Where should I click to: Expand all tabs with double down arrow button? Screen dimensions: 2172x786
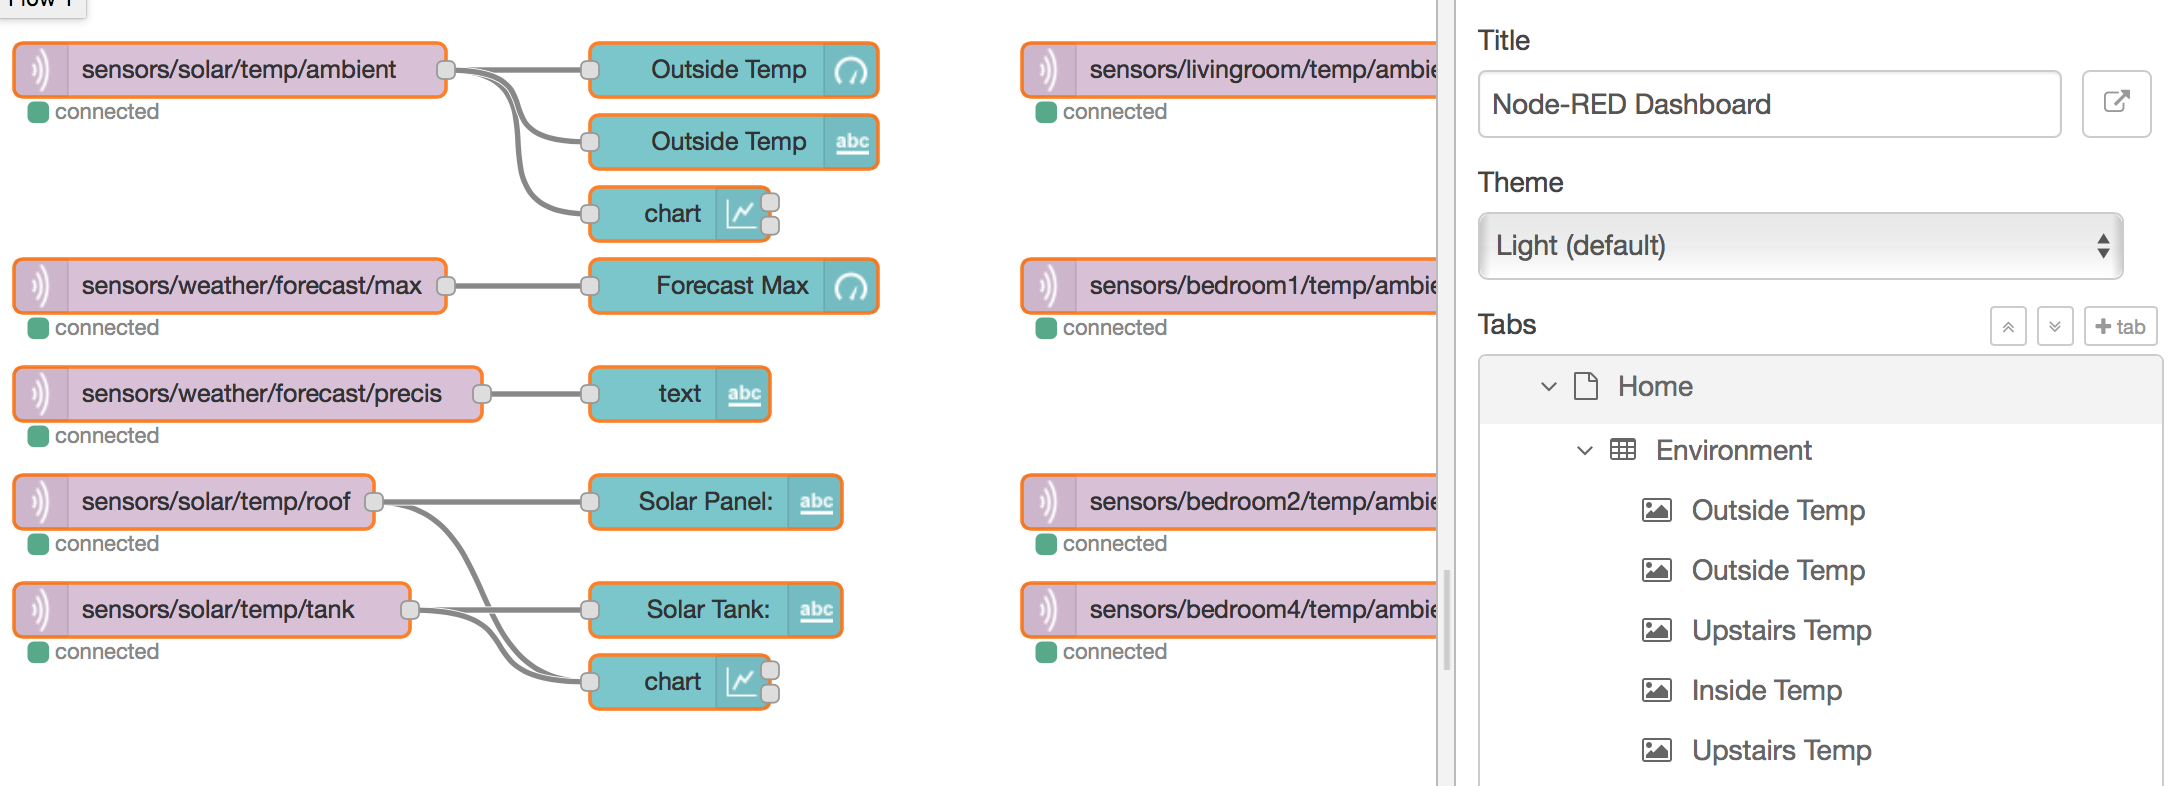click(2055, 327)
